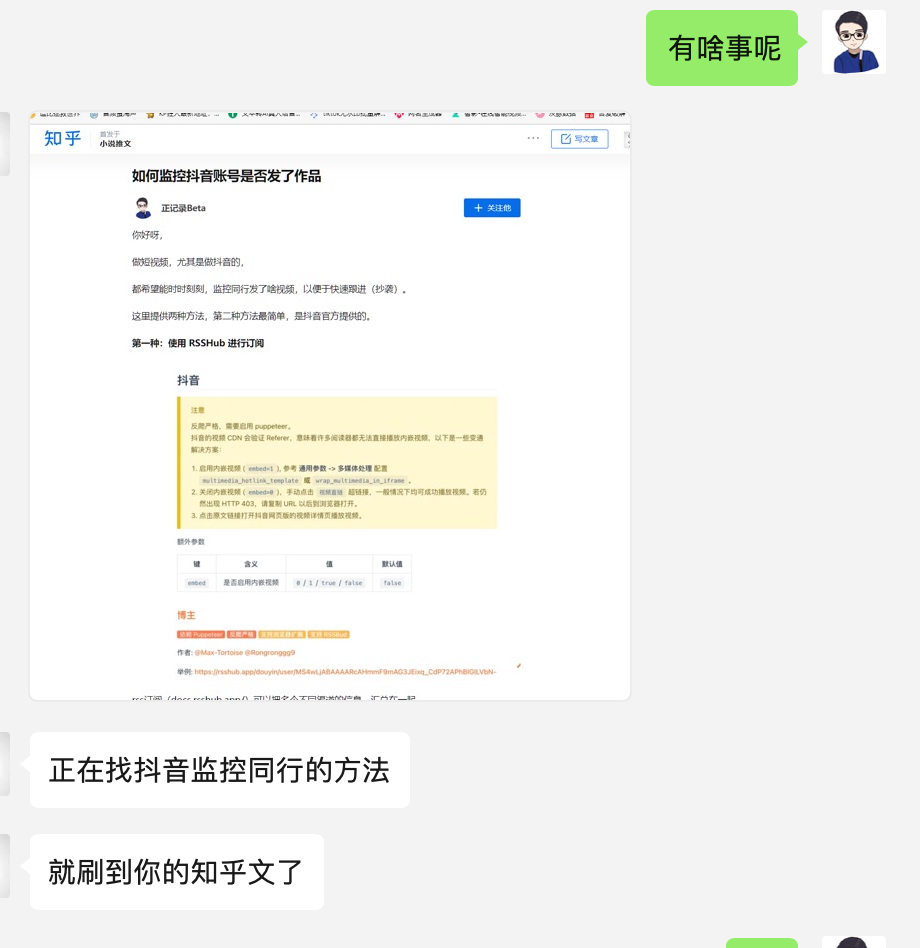Image resolution: width=920 pixels, height=948 pixels.
Task: Click the 博主 section heading
Action: [186, 615]
